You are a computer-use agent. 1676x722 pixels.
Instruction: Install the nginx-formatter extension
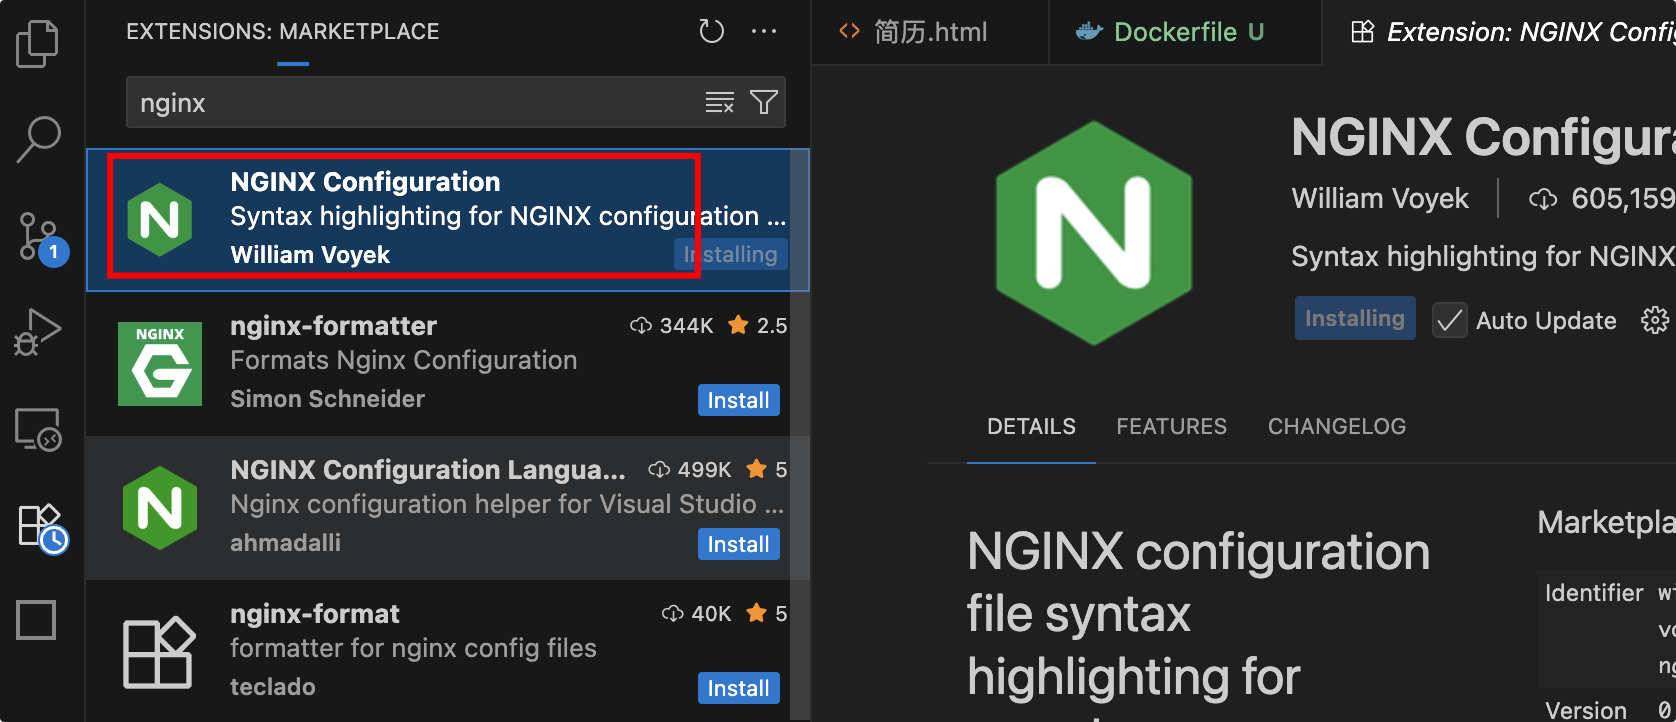738,400
